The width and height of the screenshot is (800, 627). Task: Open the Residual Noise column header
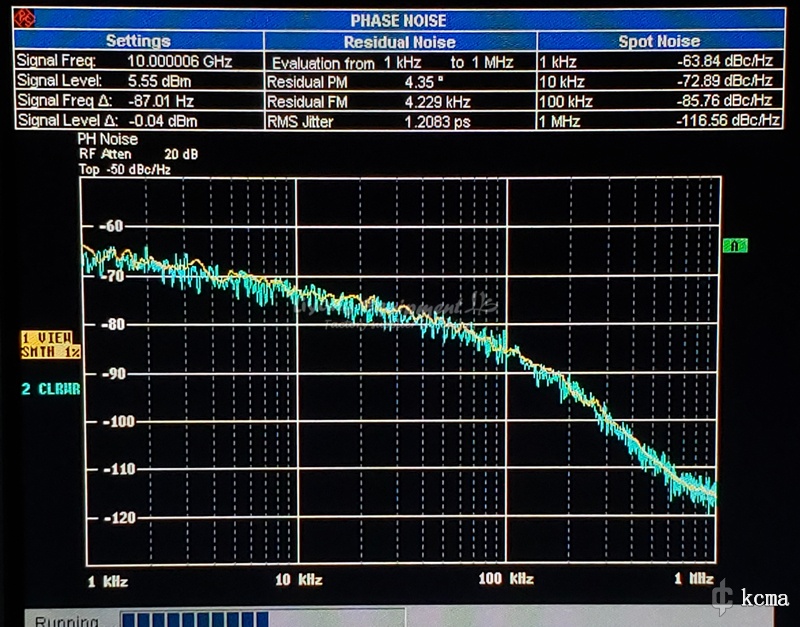(x=399, y=42)
